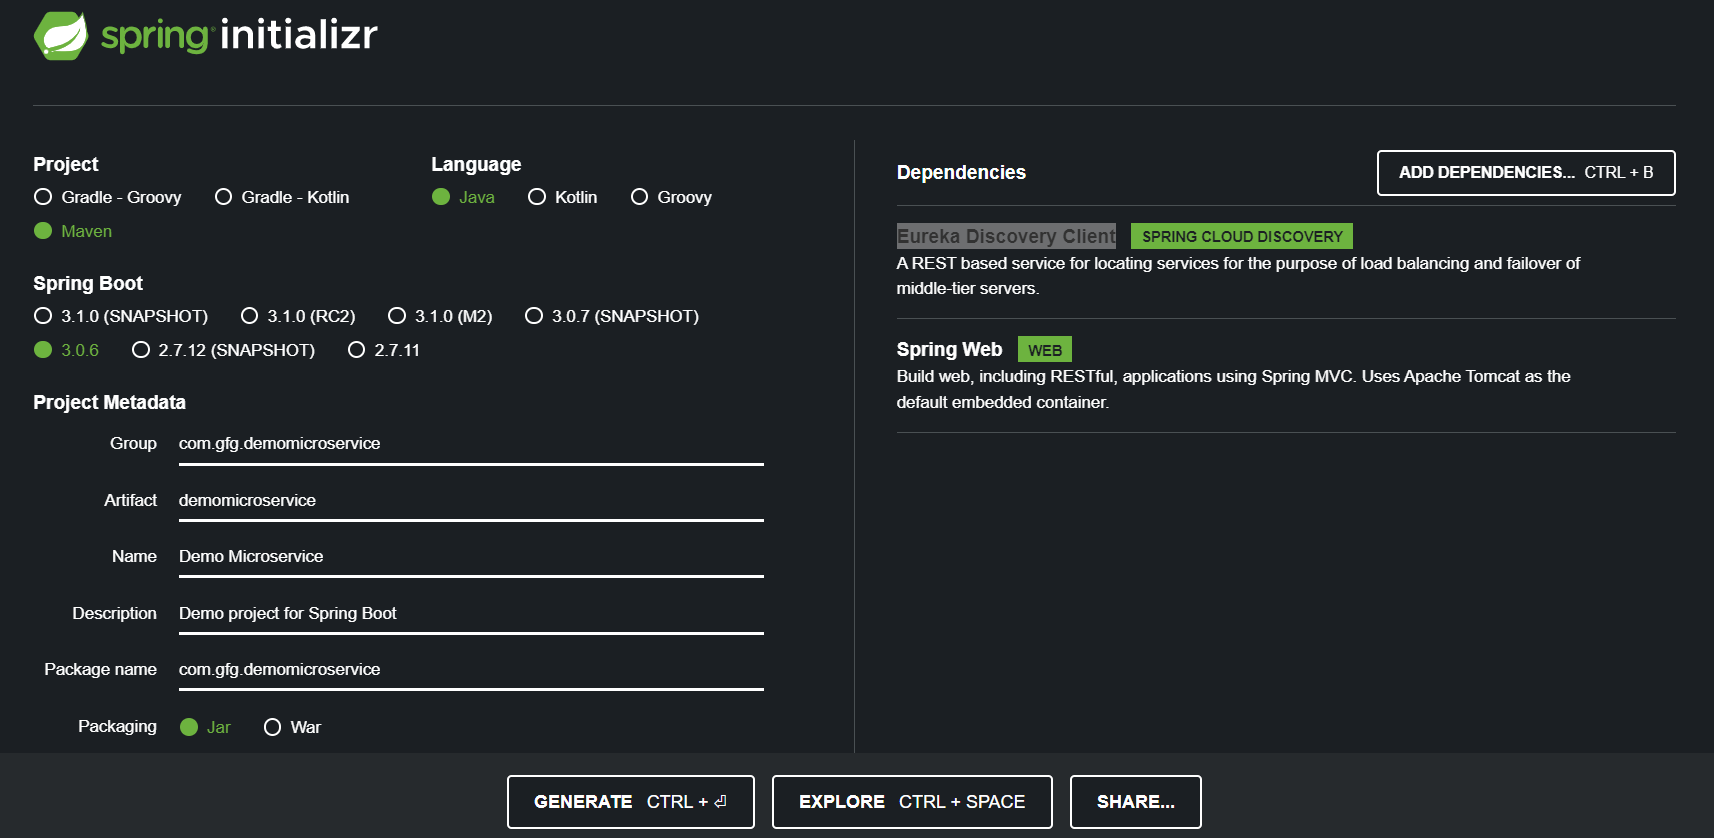Click the Share button

1135,802
